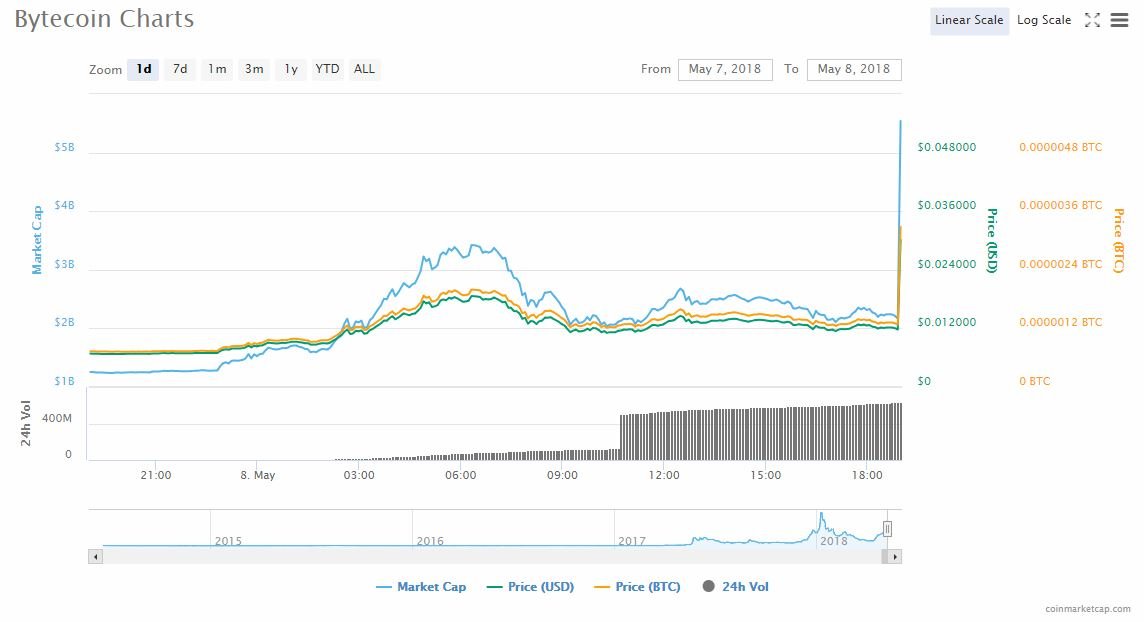This screenshot has width=1144, height=622.
Task: Switch to Linear Scale
Action: (969, 20)
